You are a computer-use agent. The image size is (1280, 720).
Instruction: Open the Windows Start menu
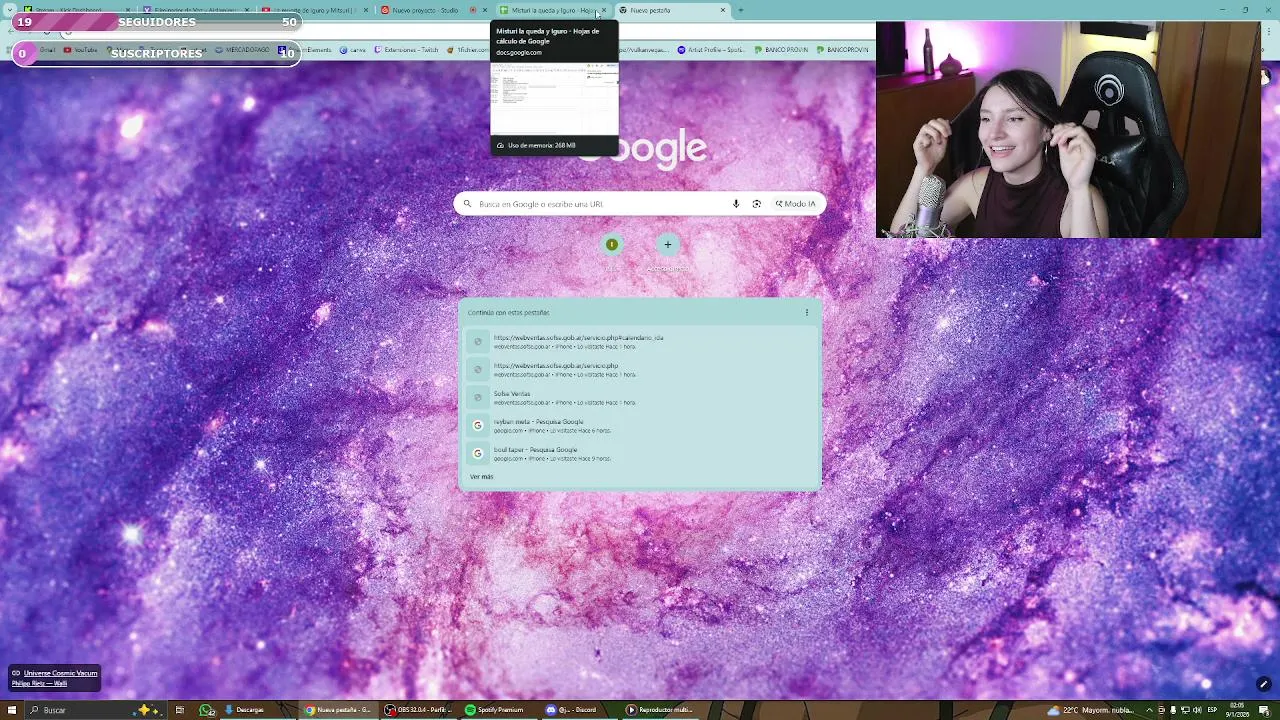pyautogui.click(x=11, y=710)
